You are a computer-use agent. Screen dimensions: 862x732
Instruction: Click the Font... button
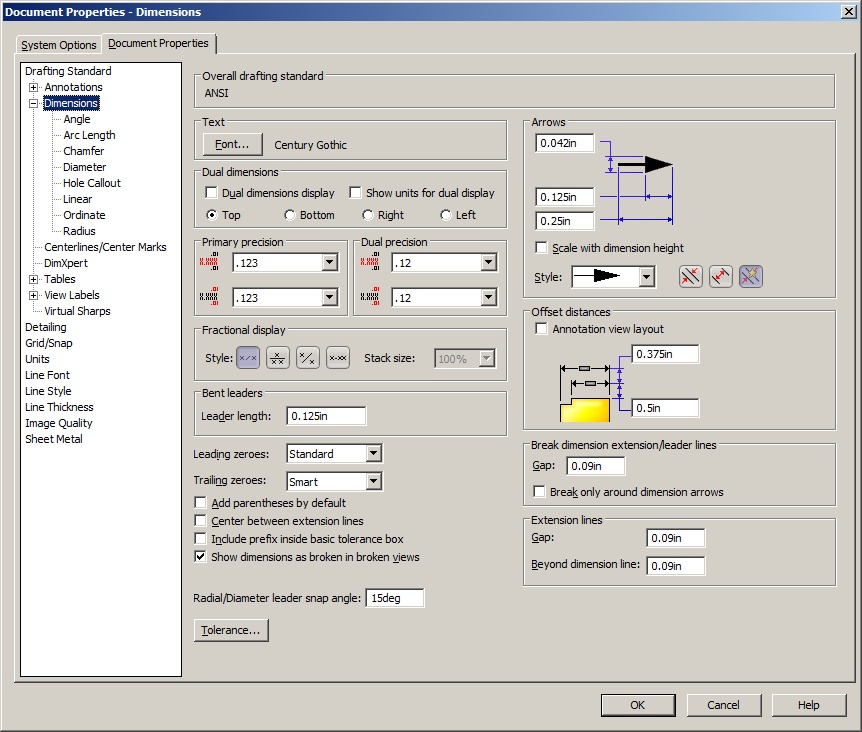tap(232, 145)
